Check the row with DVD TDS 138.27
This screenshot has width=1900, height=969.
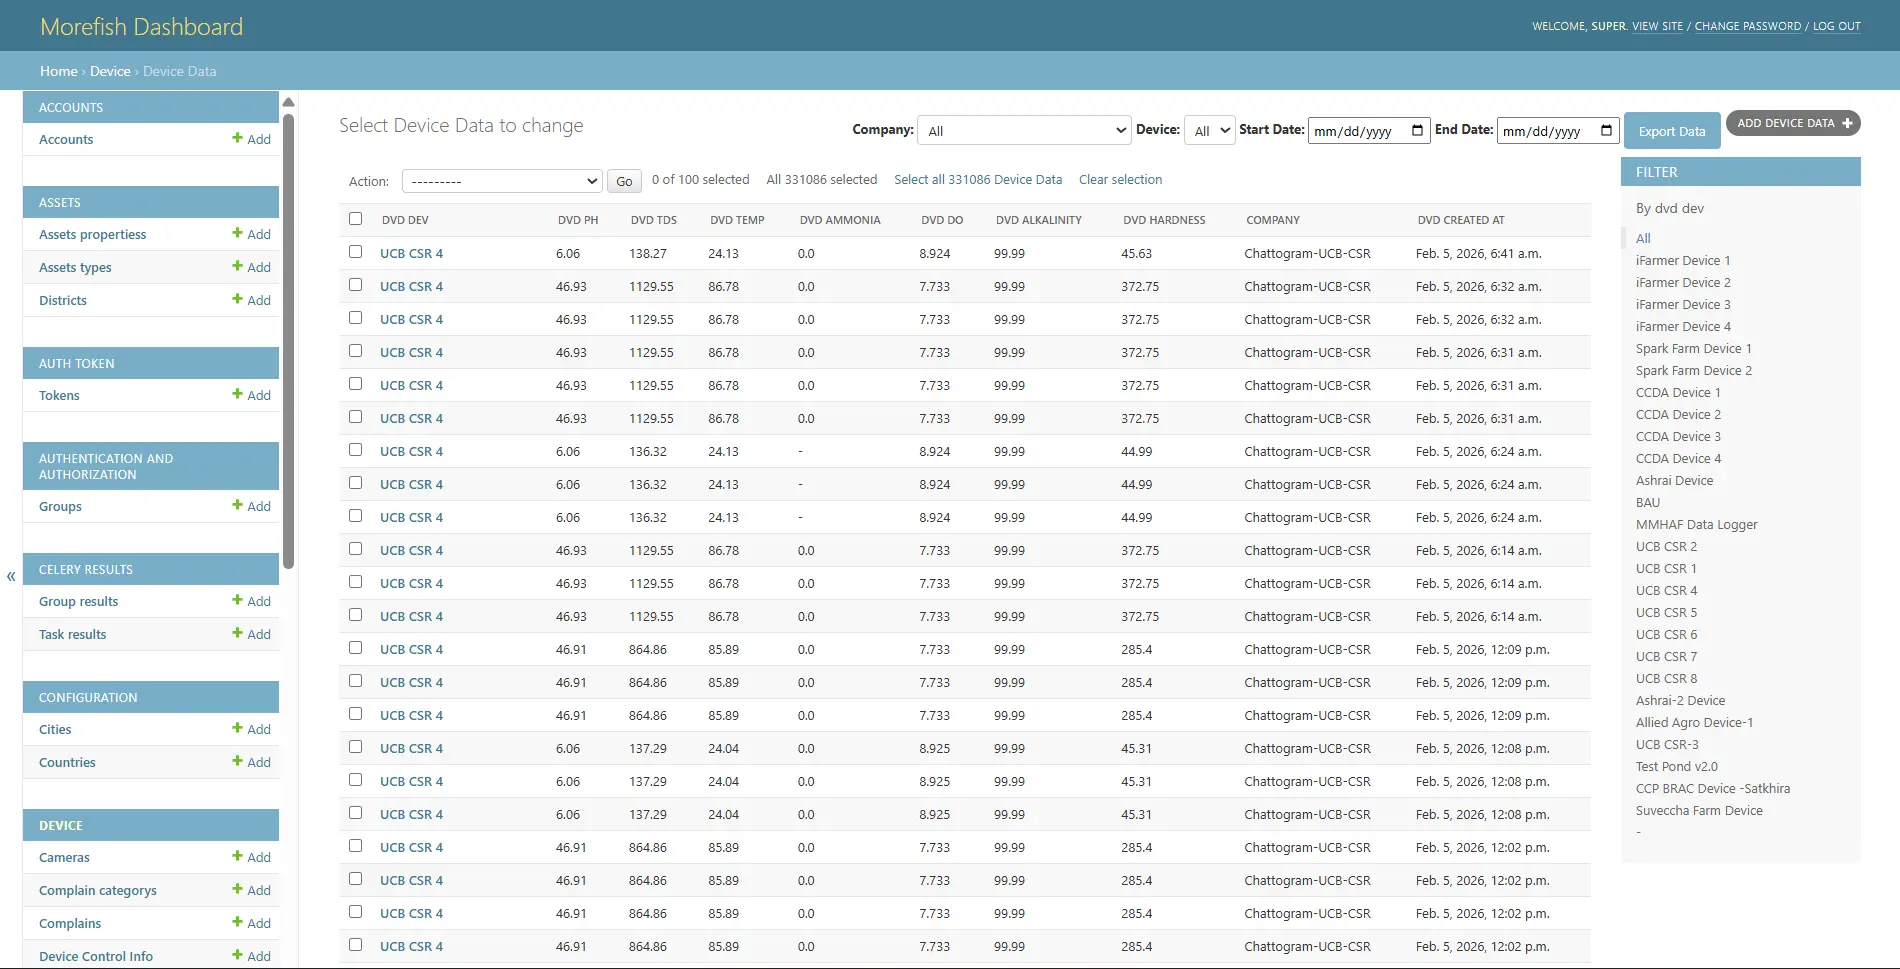pyautogui.click(x=355, y=252)
